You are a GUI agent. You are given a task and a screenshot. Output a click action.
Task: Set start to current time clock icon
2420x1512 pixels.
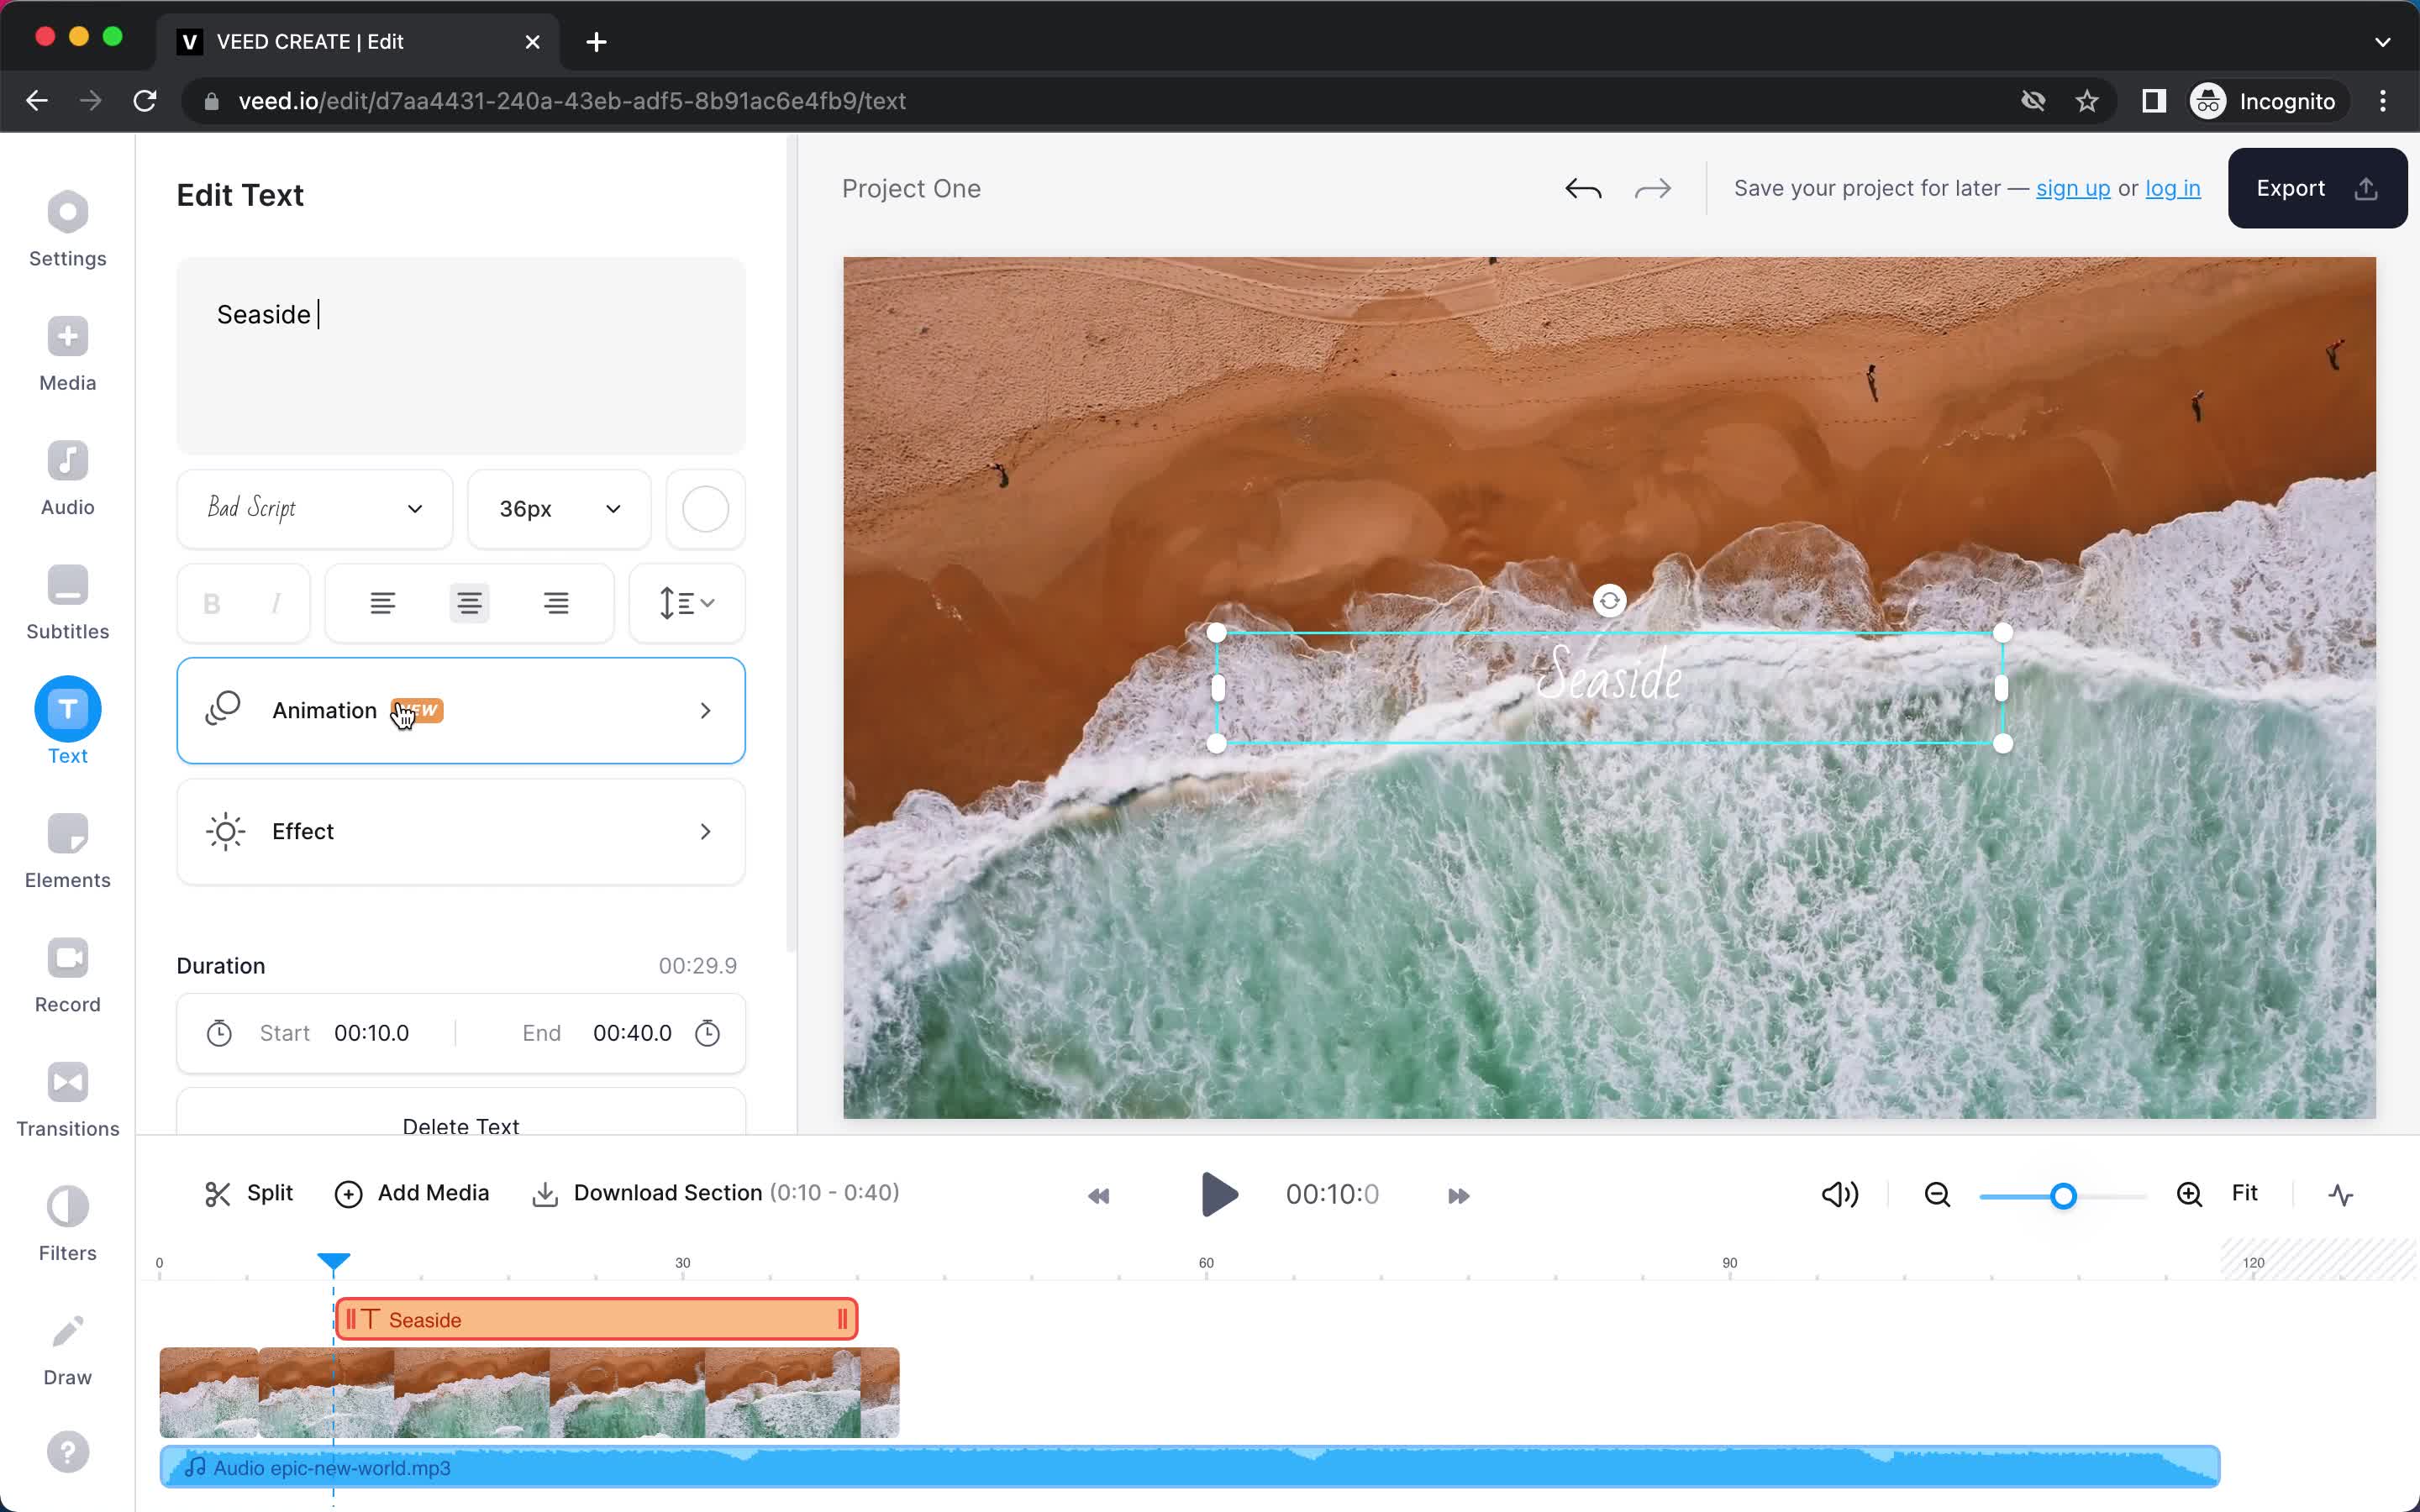point(219,1033)
